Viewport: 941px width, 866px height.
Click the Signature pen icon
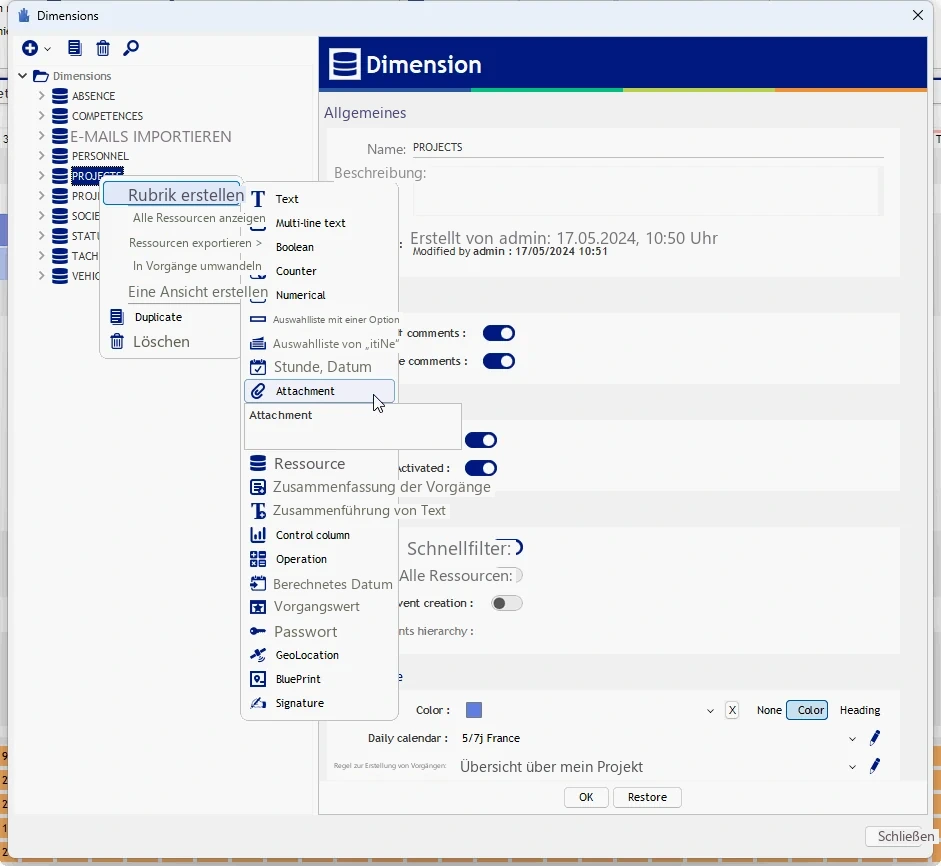pyautogui.click(x=258, y=703)
